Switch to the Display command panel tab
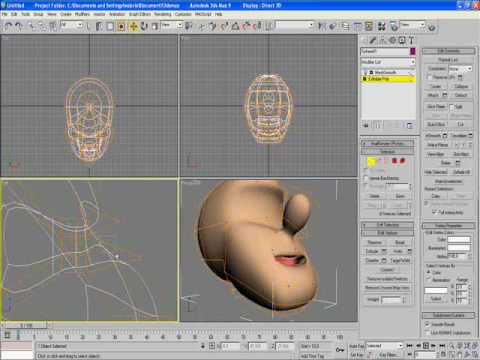The width and height of the screenshot is (480, 360). [x=402, y=40]
